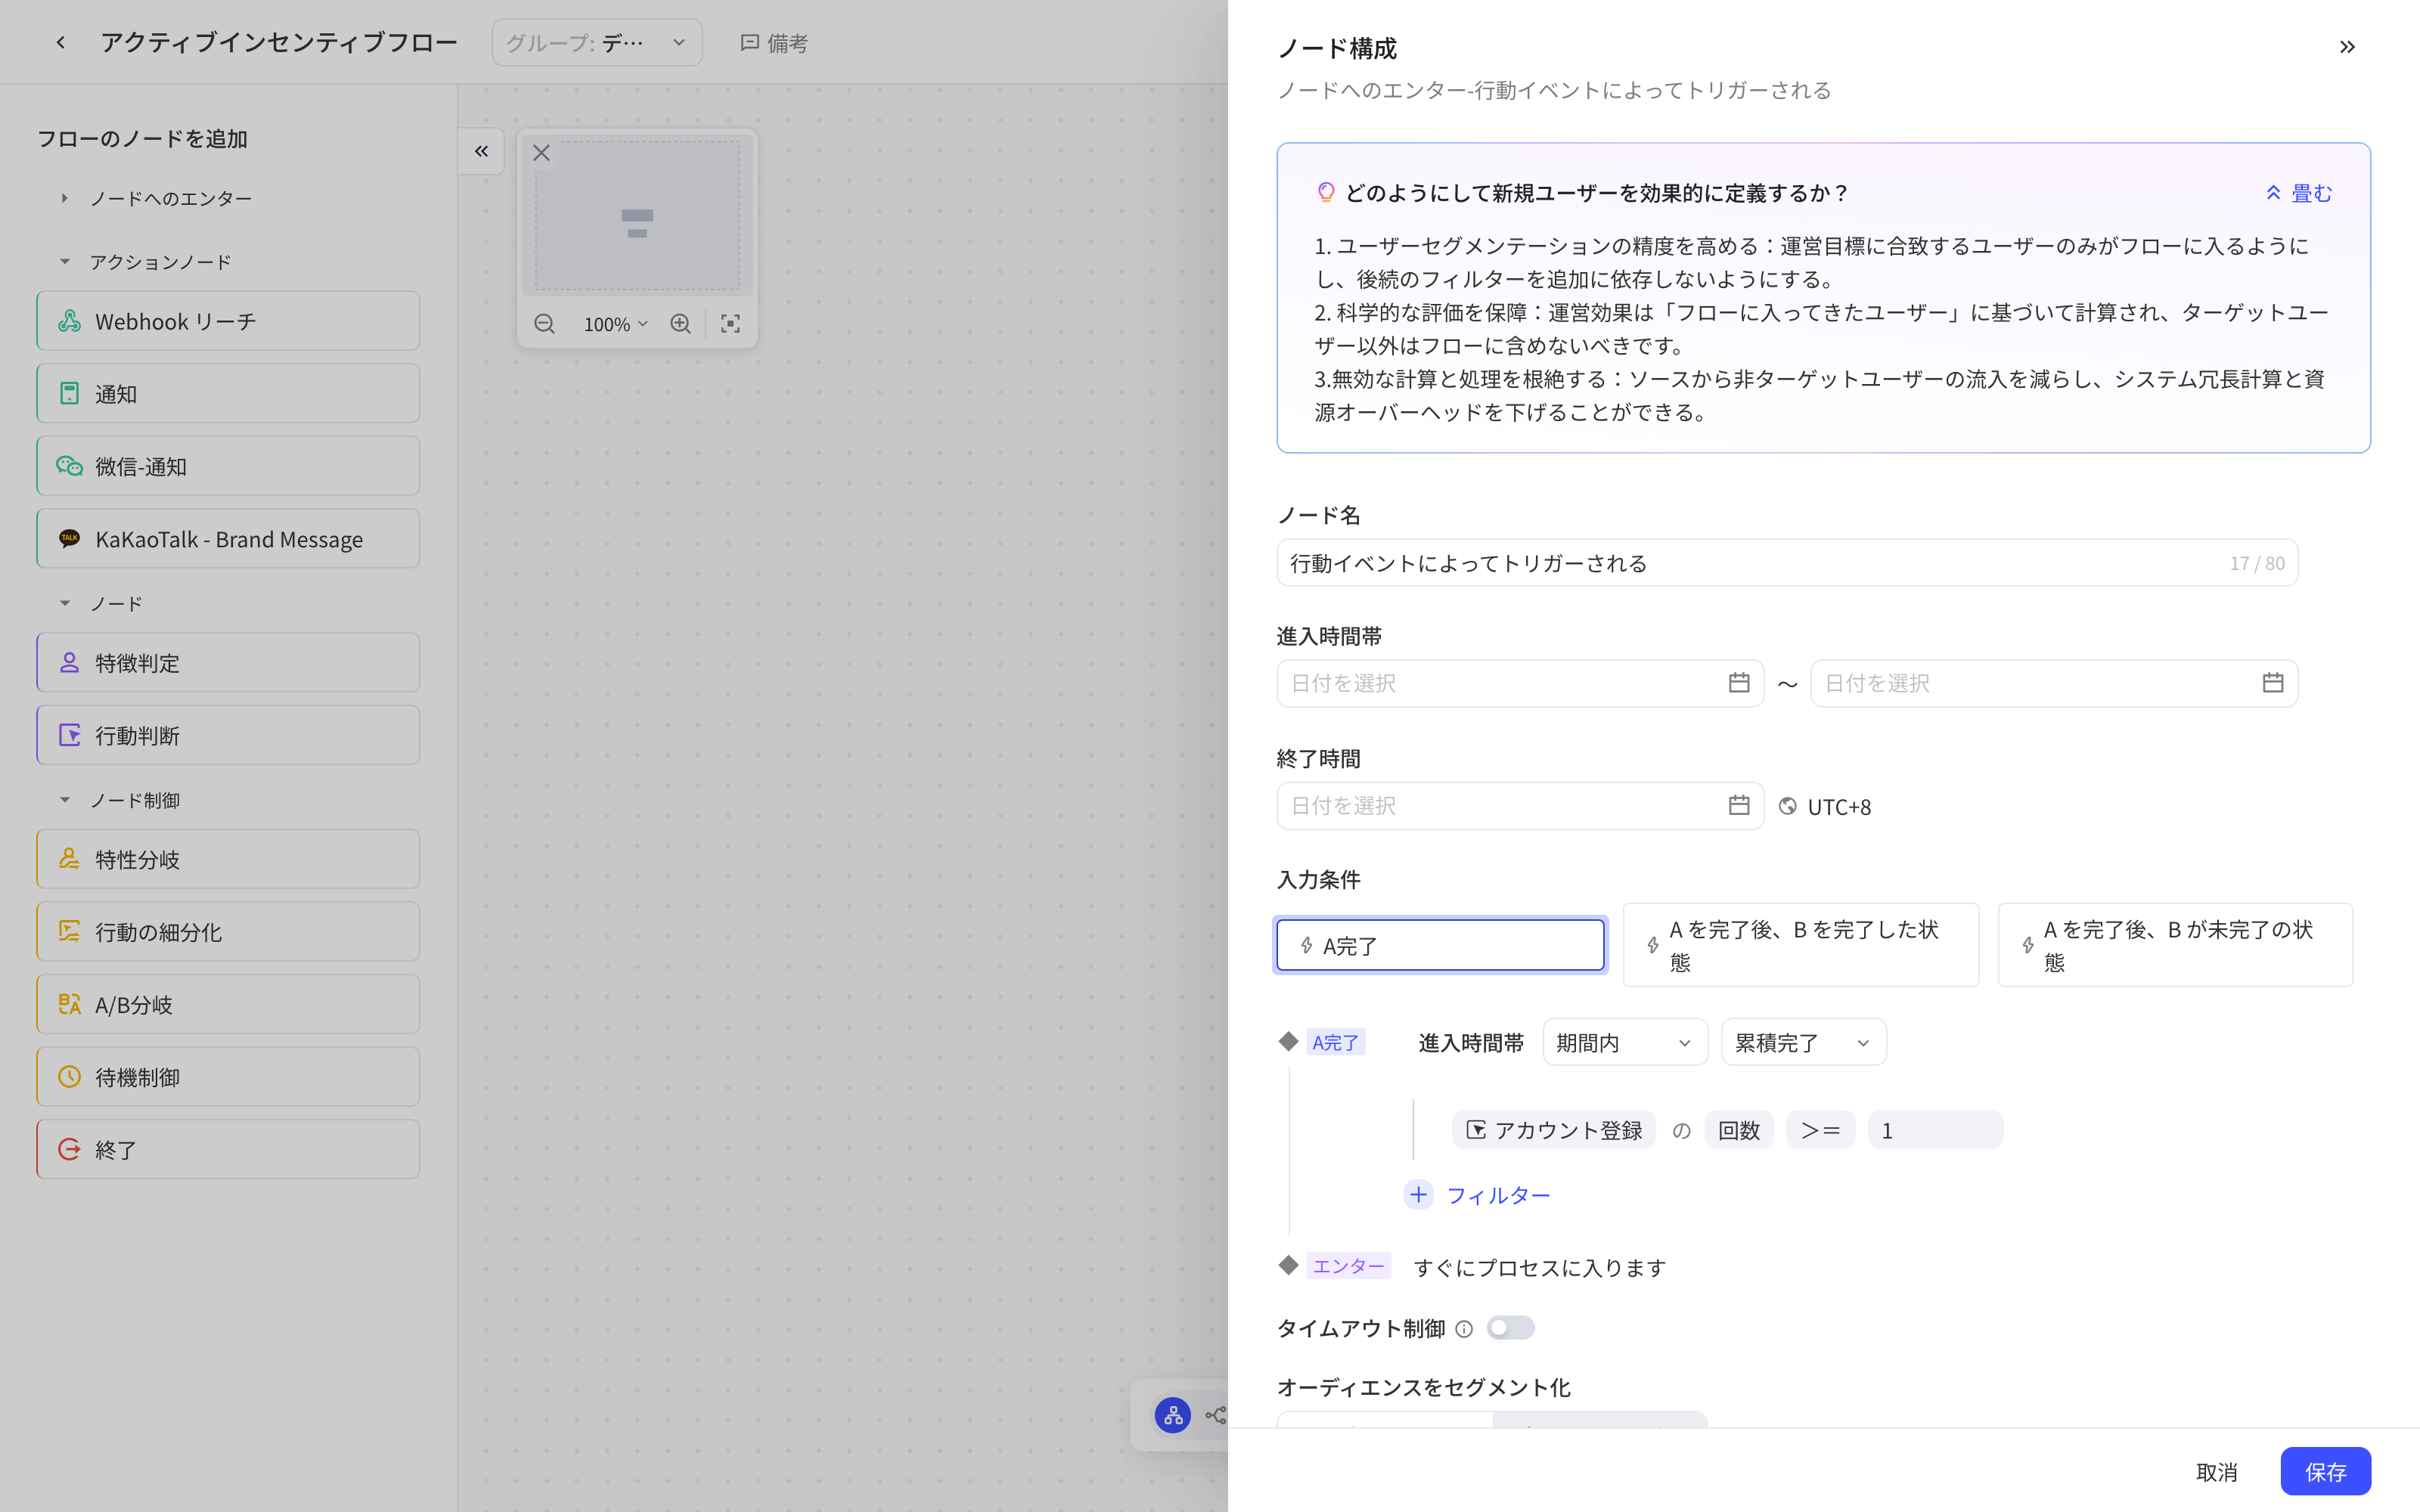Select the A/B分岐 node icon
Image resolution: width=2420 pixels, height=1512 pixels.
point(69,1004)
